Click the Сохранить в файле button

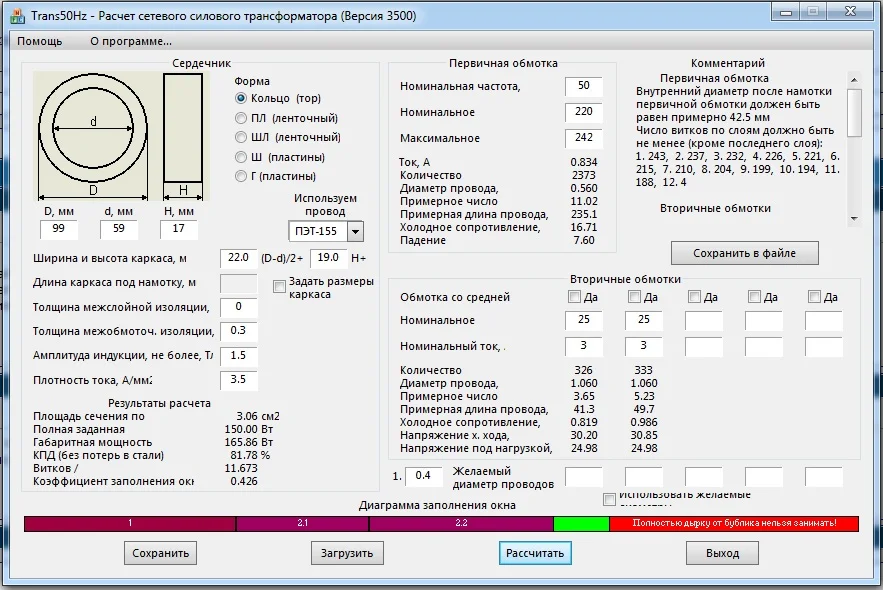pos(745,253)
